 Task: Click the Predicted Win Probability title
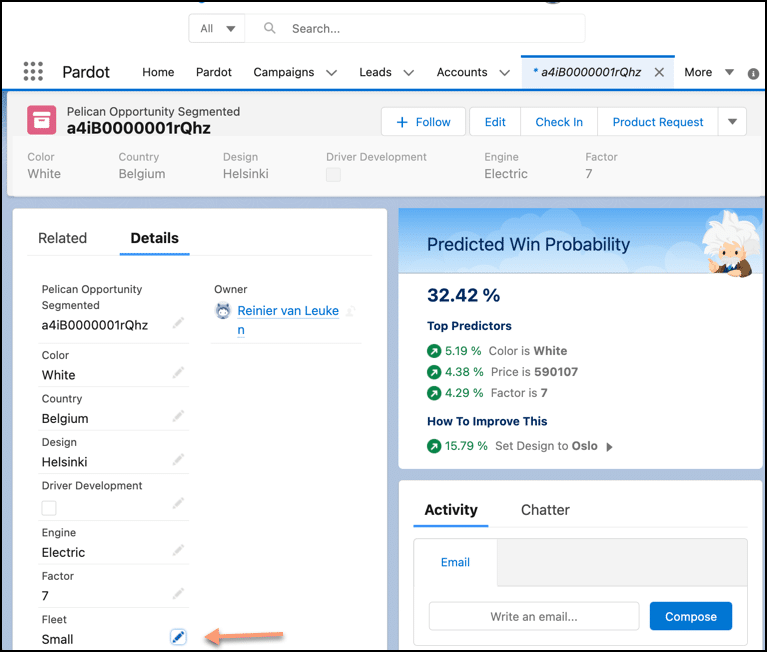pos(528,245)
